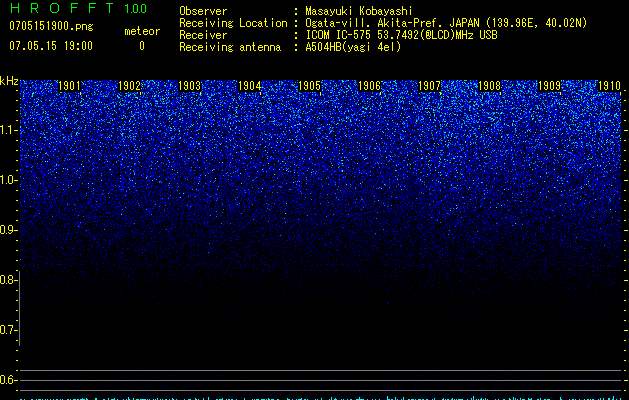Click the 0.6 kHz axis label
Viewport: 629px width, 400px height.
pos(8,380)
